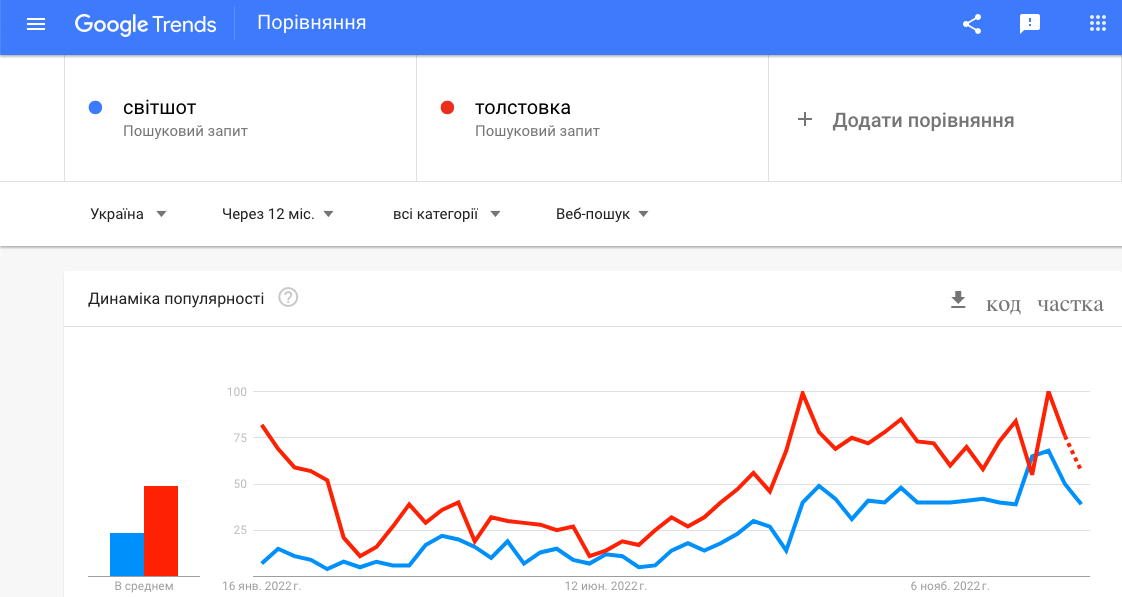Click the blue dot beside світшот
The image size is (1122, 597).
pyautogui.click(x=96, y=108)
